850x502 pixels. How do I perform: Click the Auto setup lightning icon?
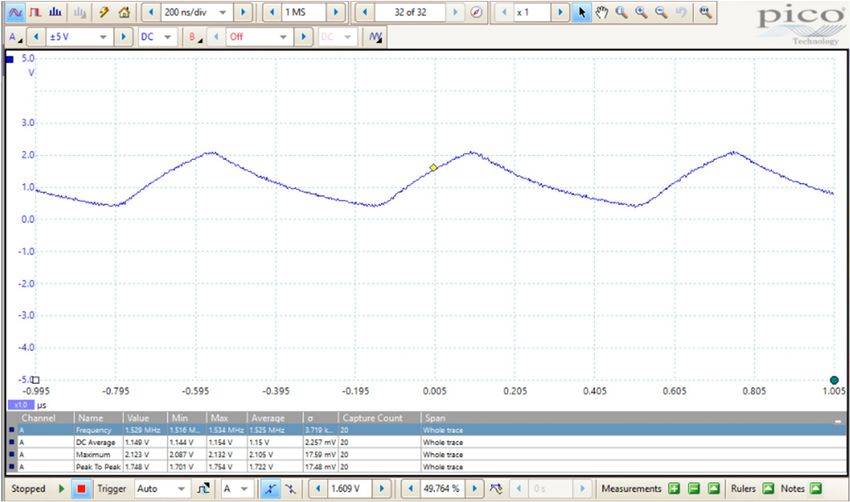pyautogui.click(x=104, y=12)
